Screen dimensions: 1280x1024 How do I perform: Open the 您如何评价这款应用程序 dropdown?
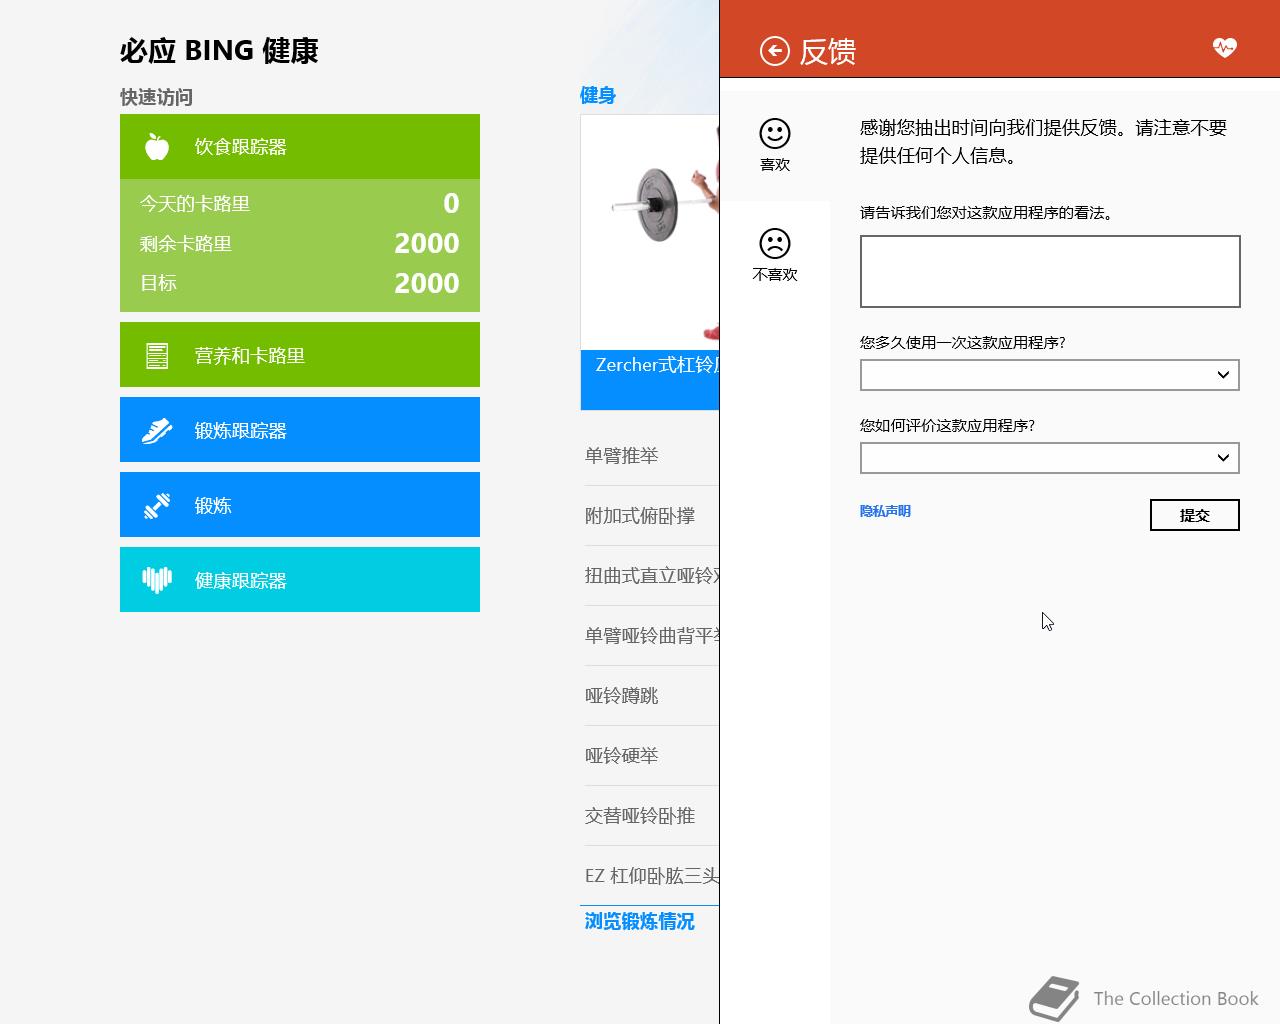click(x=1050, y=458)
